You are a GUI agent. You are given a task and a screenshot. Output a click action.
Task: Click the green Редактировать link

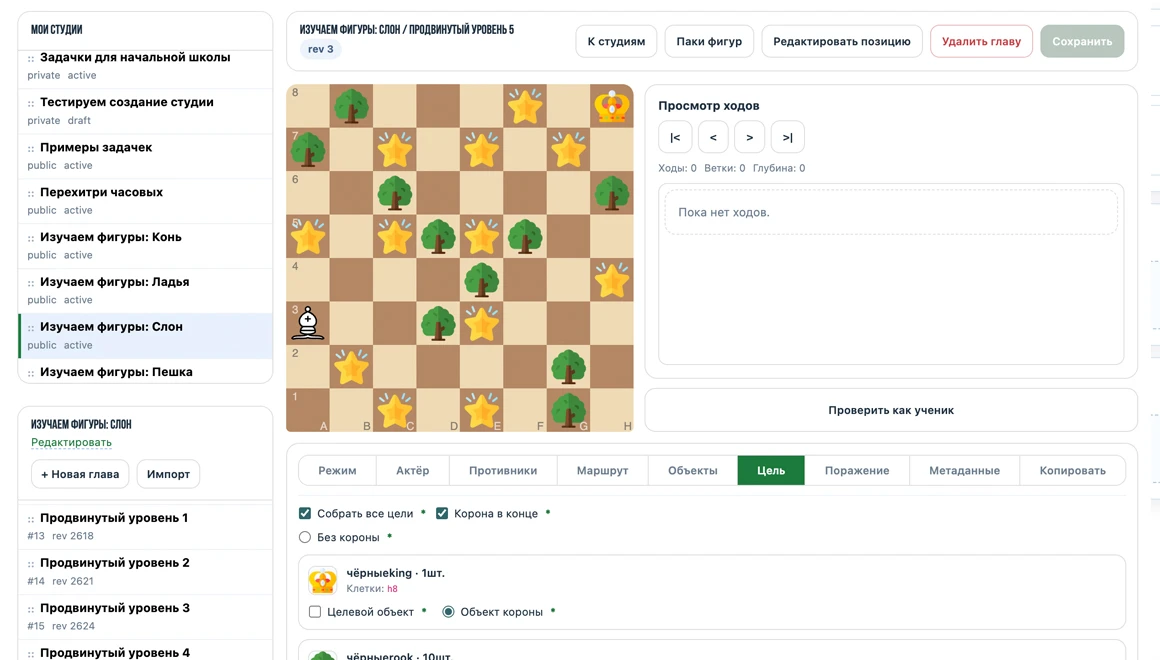[x=71, y=442]
